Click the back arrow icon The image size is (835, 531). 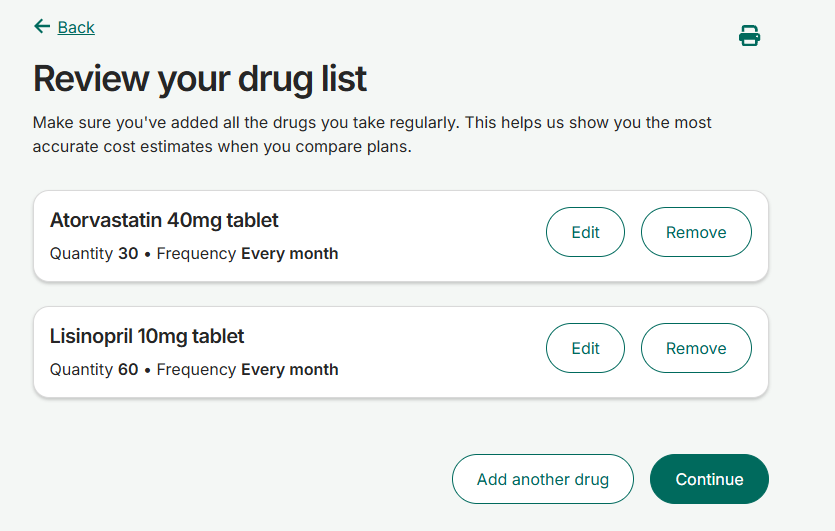(42, 26)
